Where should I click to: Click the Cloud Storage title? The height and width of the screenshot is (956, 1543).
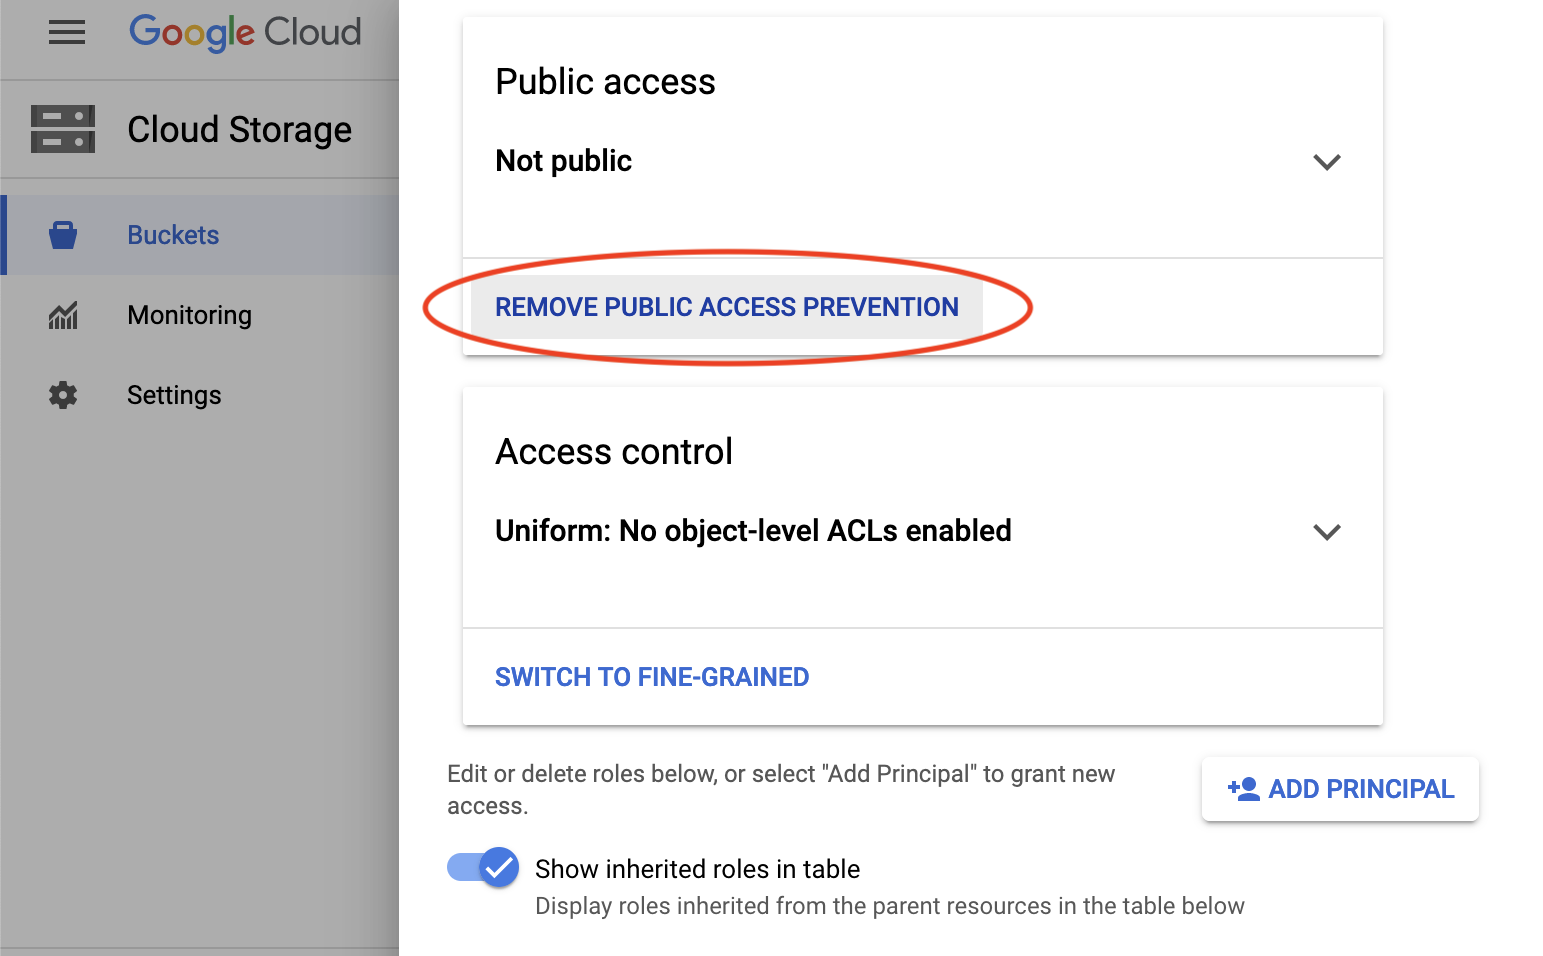click(239, 130)
